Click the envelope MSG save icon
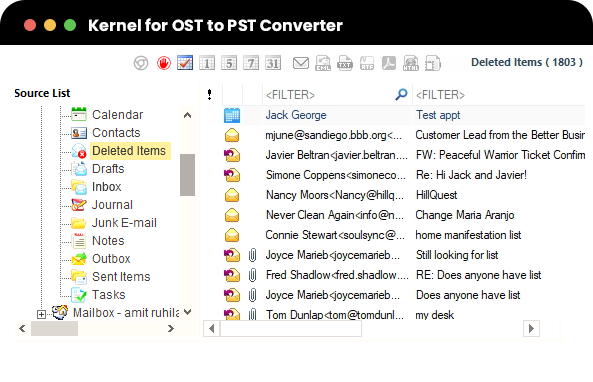 301,63
